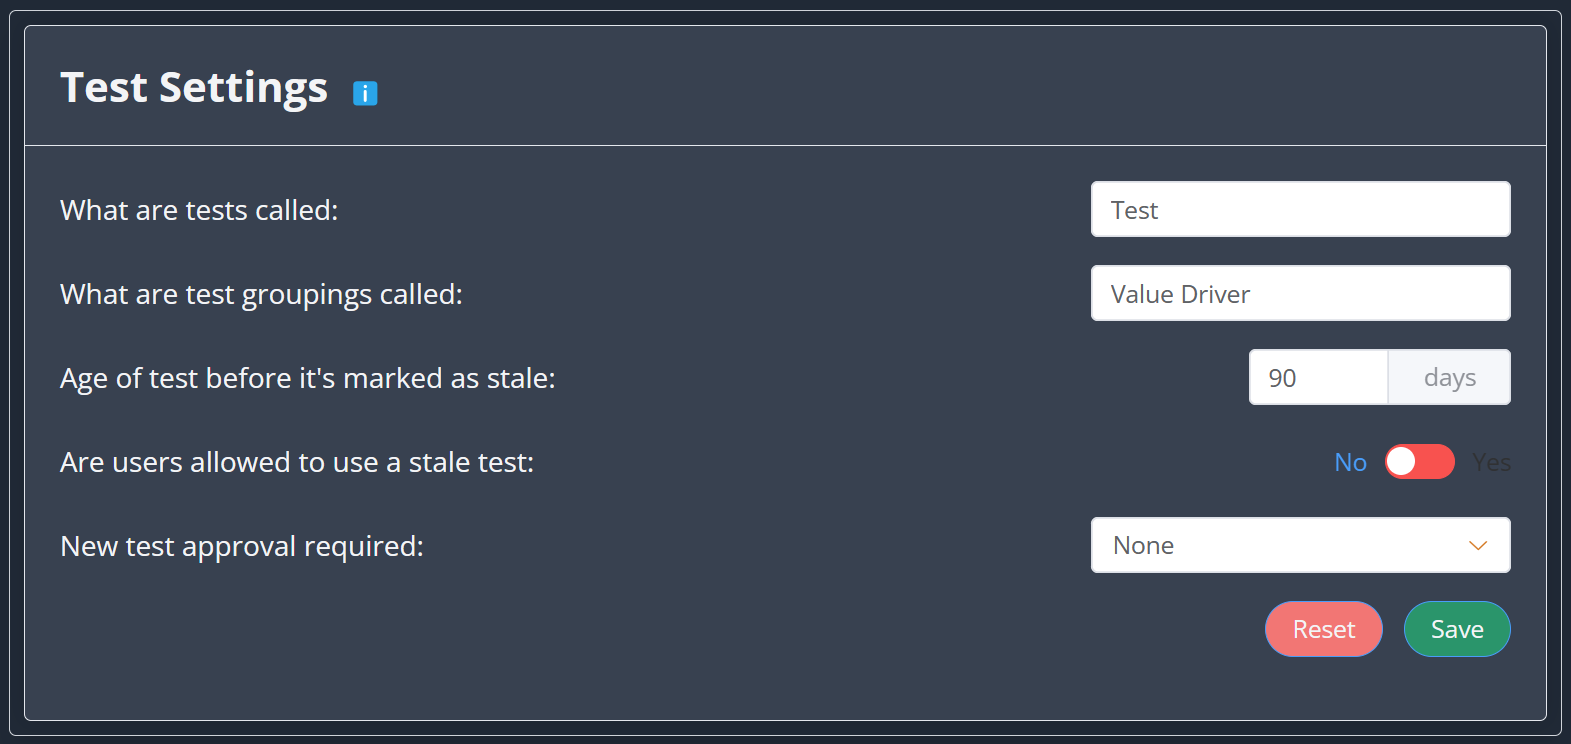Click the info symbol to view settings help
The width and height of the screenshot is (1571, 744).
(x=365, y=92)
